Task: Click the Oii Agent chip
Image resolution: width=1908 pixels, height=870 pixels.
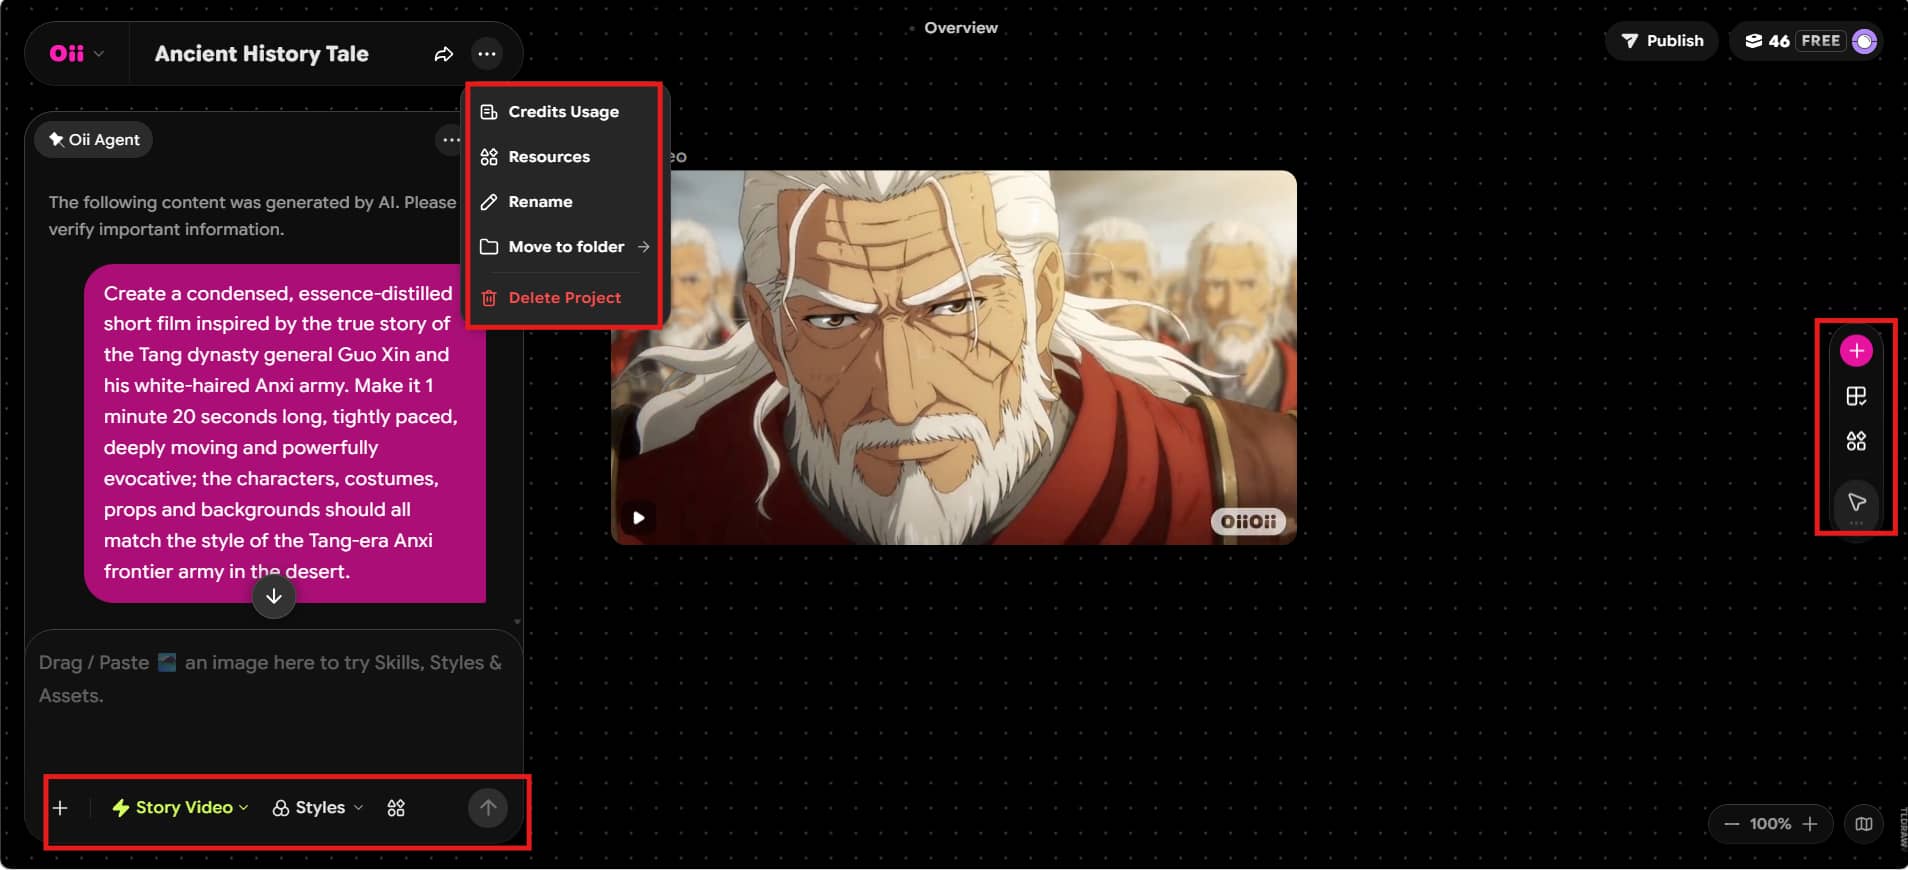Action: point(94,140)
